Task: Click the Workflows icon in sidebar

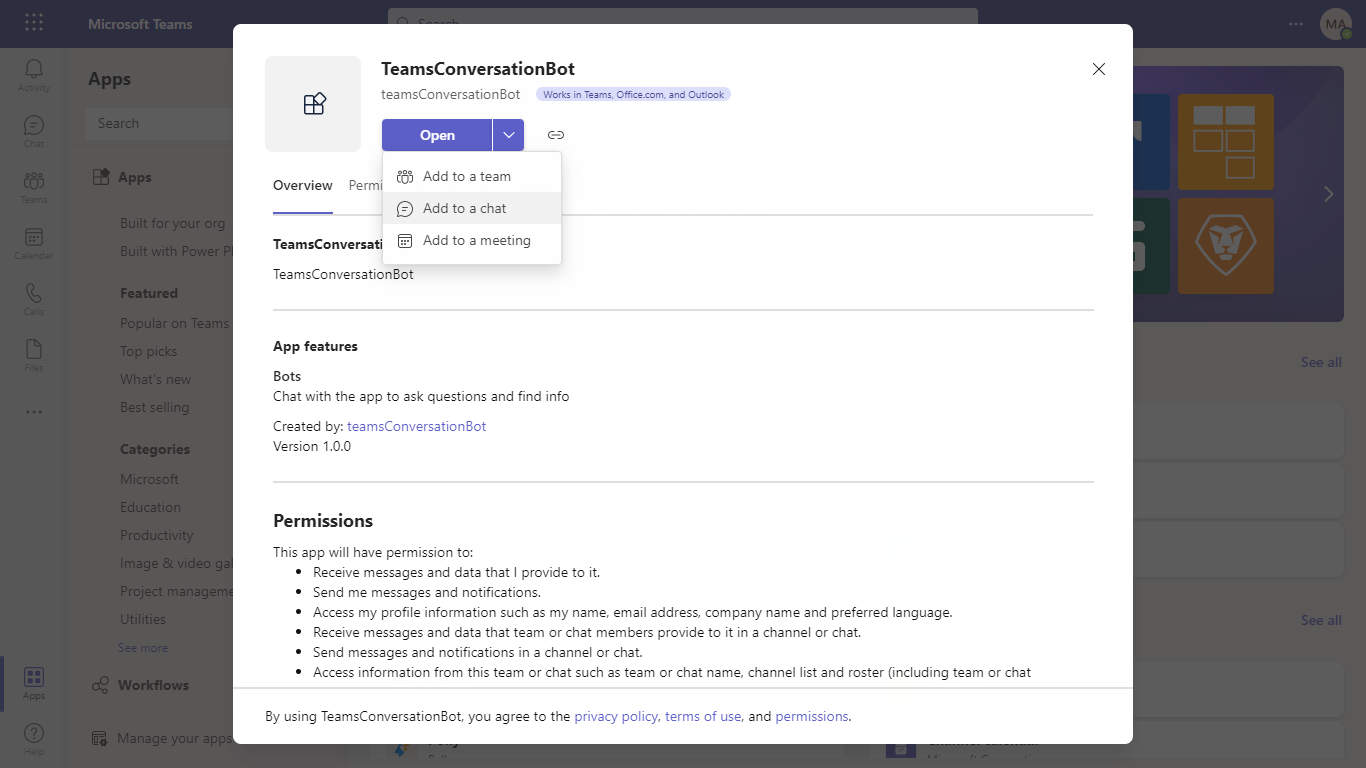Action: [x=100, y=685]
